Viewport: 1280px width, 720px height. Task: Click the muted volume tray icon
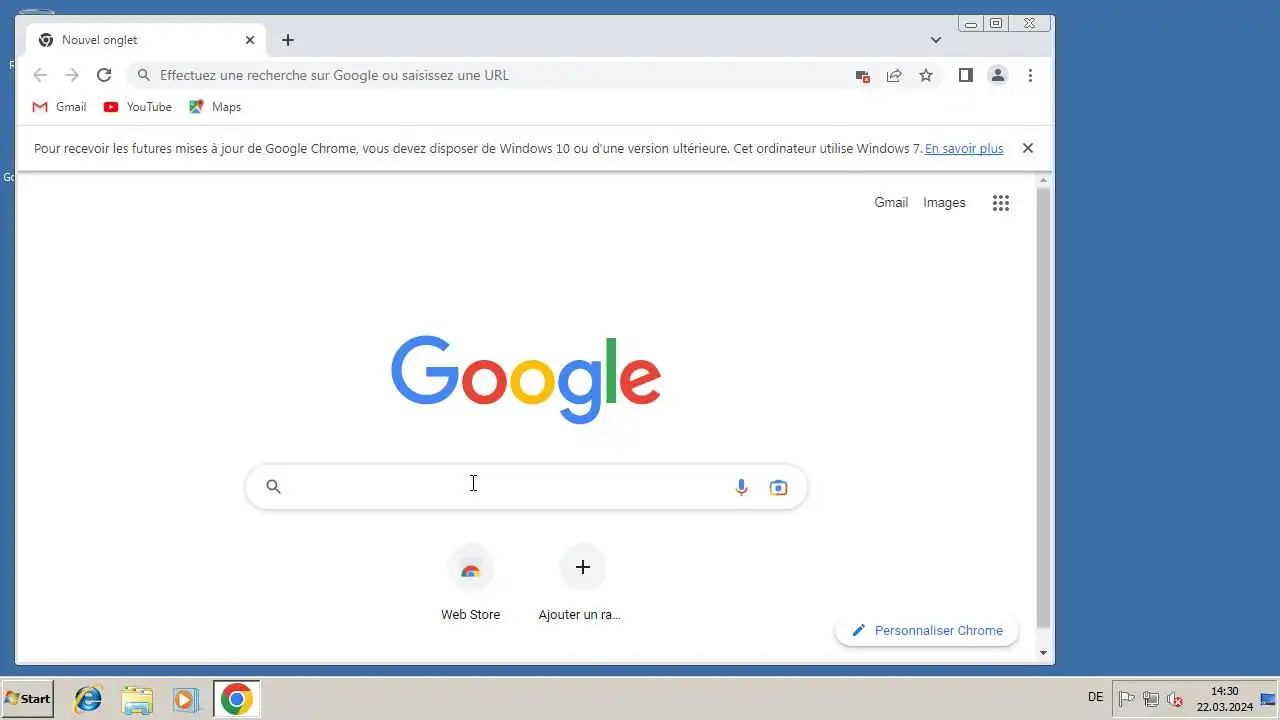point(1175,699)
